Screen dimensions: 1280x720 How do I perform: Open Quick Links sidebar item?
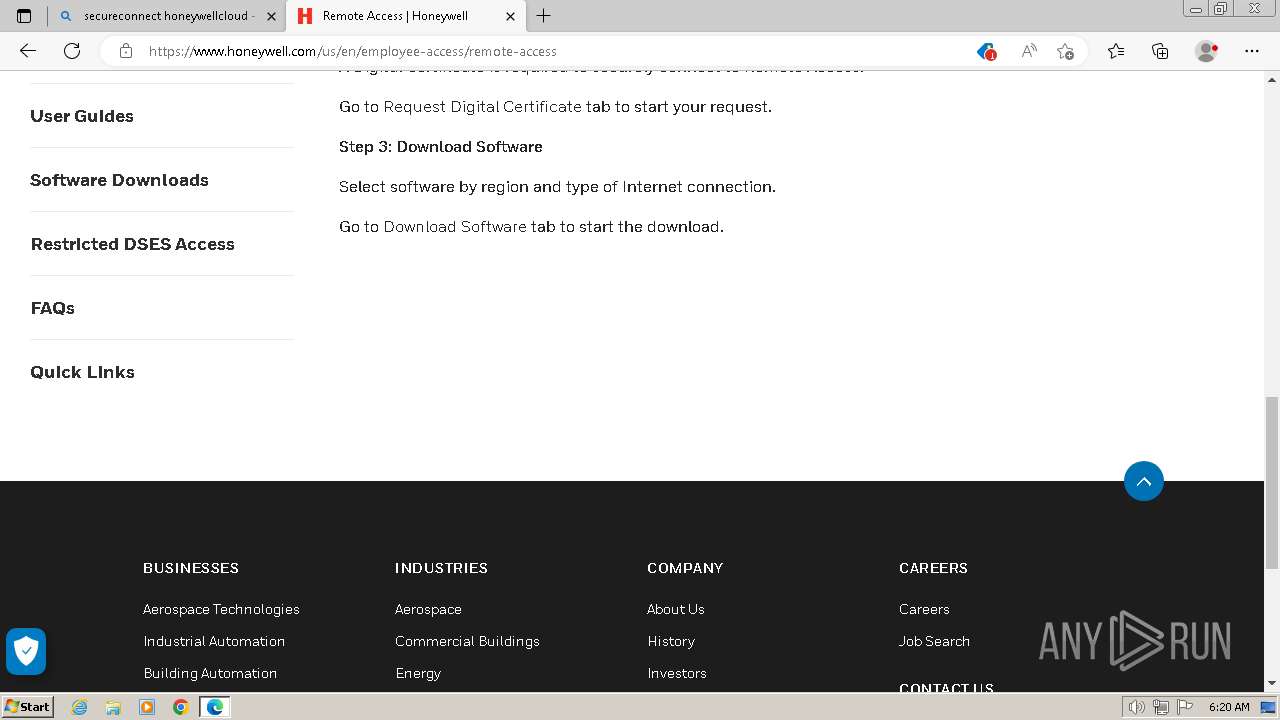pos(82,372)
